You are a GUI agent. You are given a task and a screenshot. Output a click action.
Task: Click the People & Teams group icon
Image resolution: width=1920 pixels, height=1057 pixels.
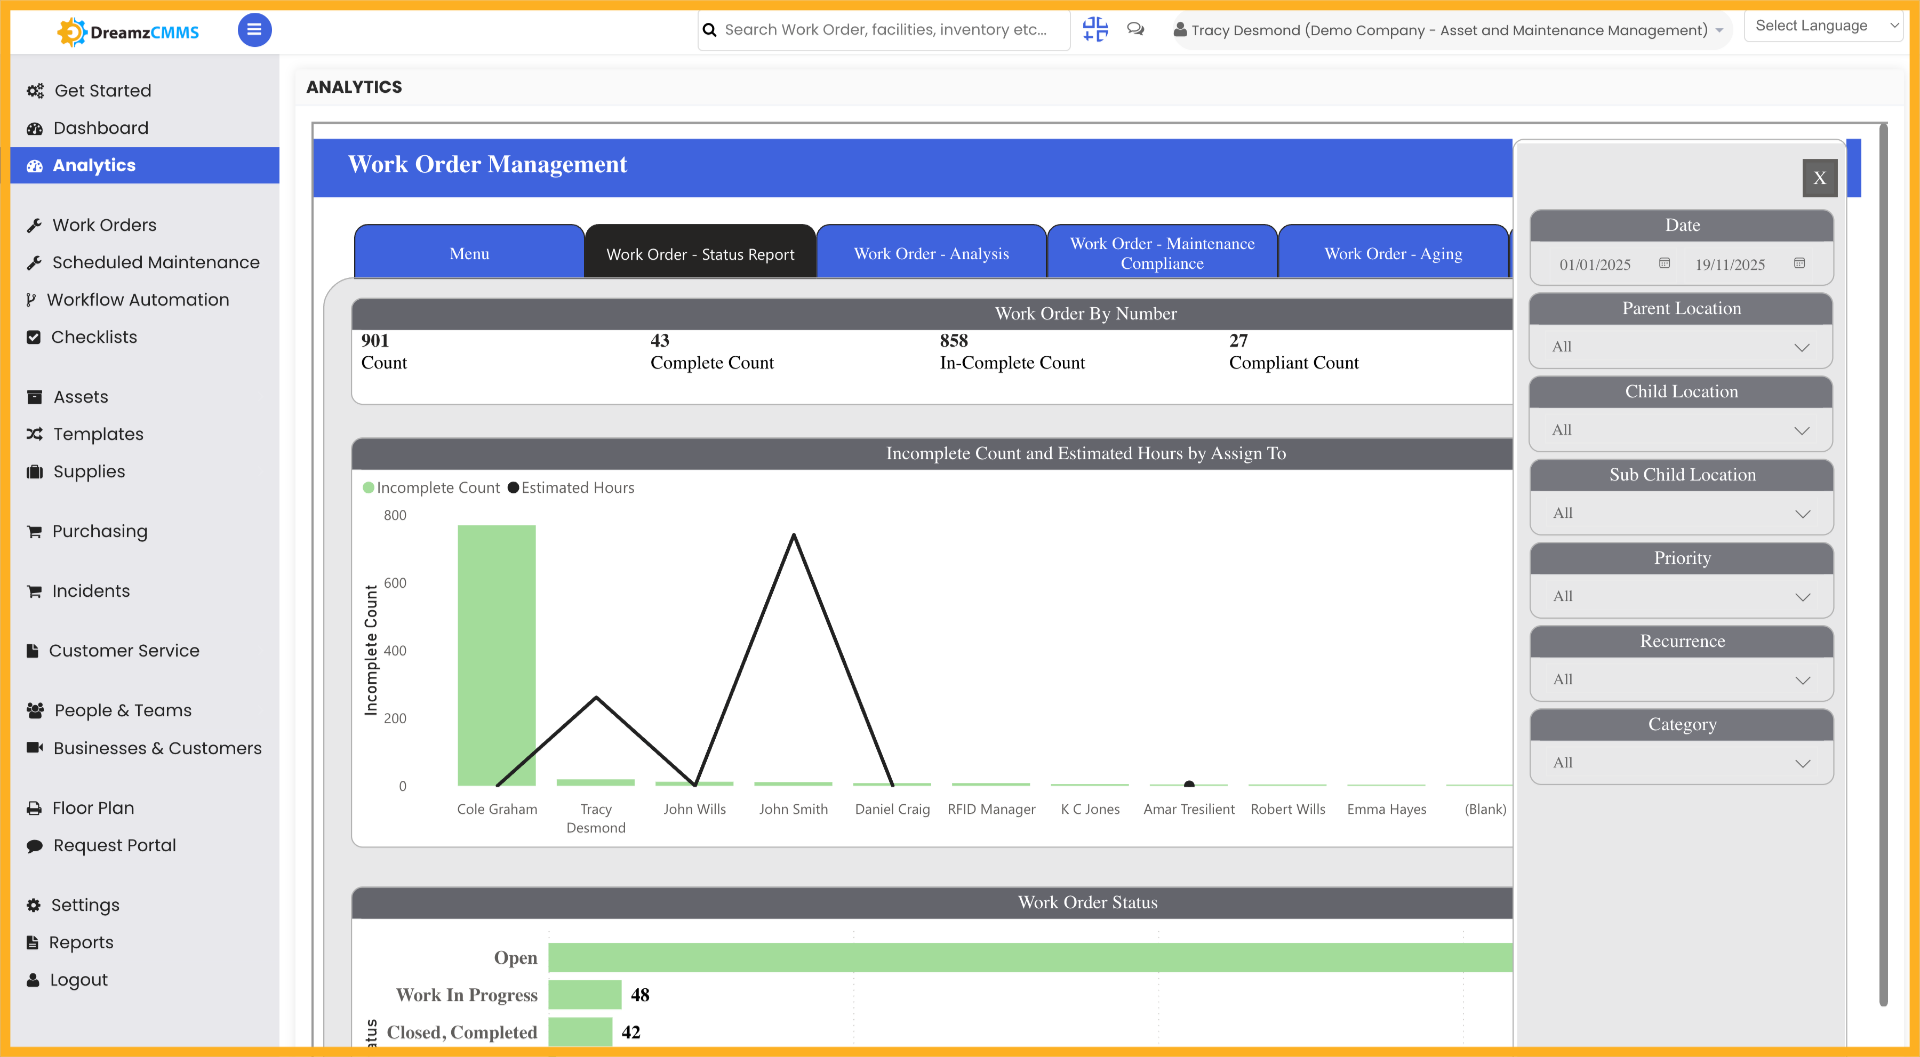pyautogui.click(x=35, y=710)
